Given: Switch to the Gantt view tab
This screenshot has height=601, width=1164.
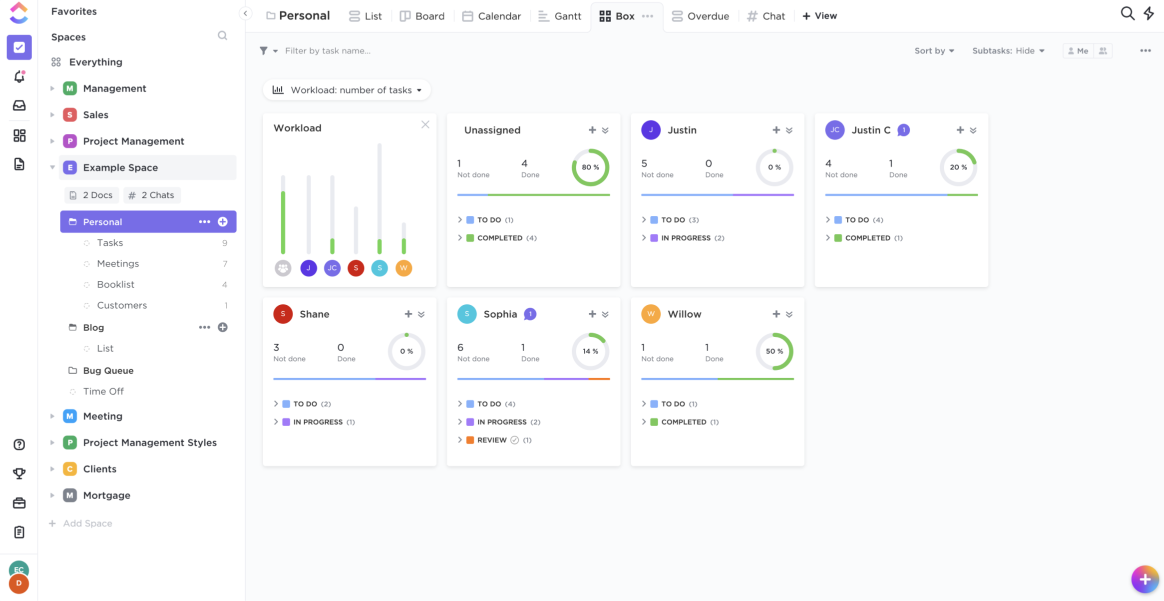Looking at the screenshot, I should point(559,16).
